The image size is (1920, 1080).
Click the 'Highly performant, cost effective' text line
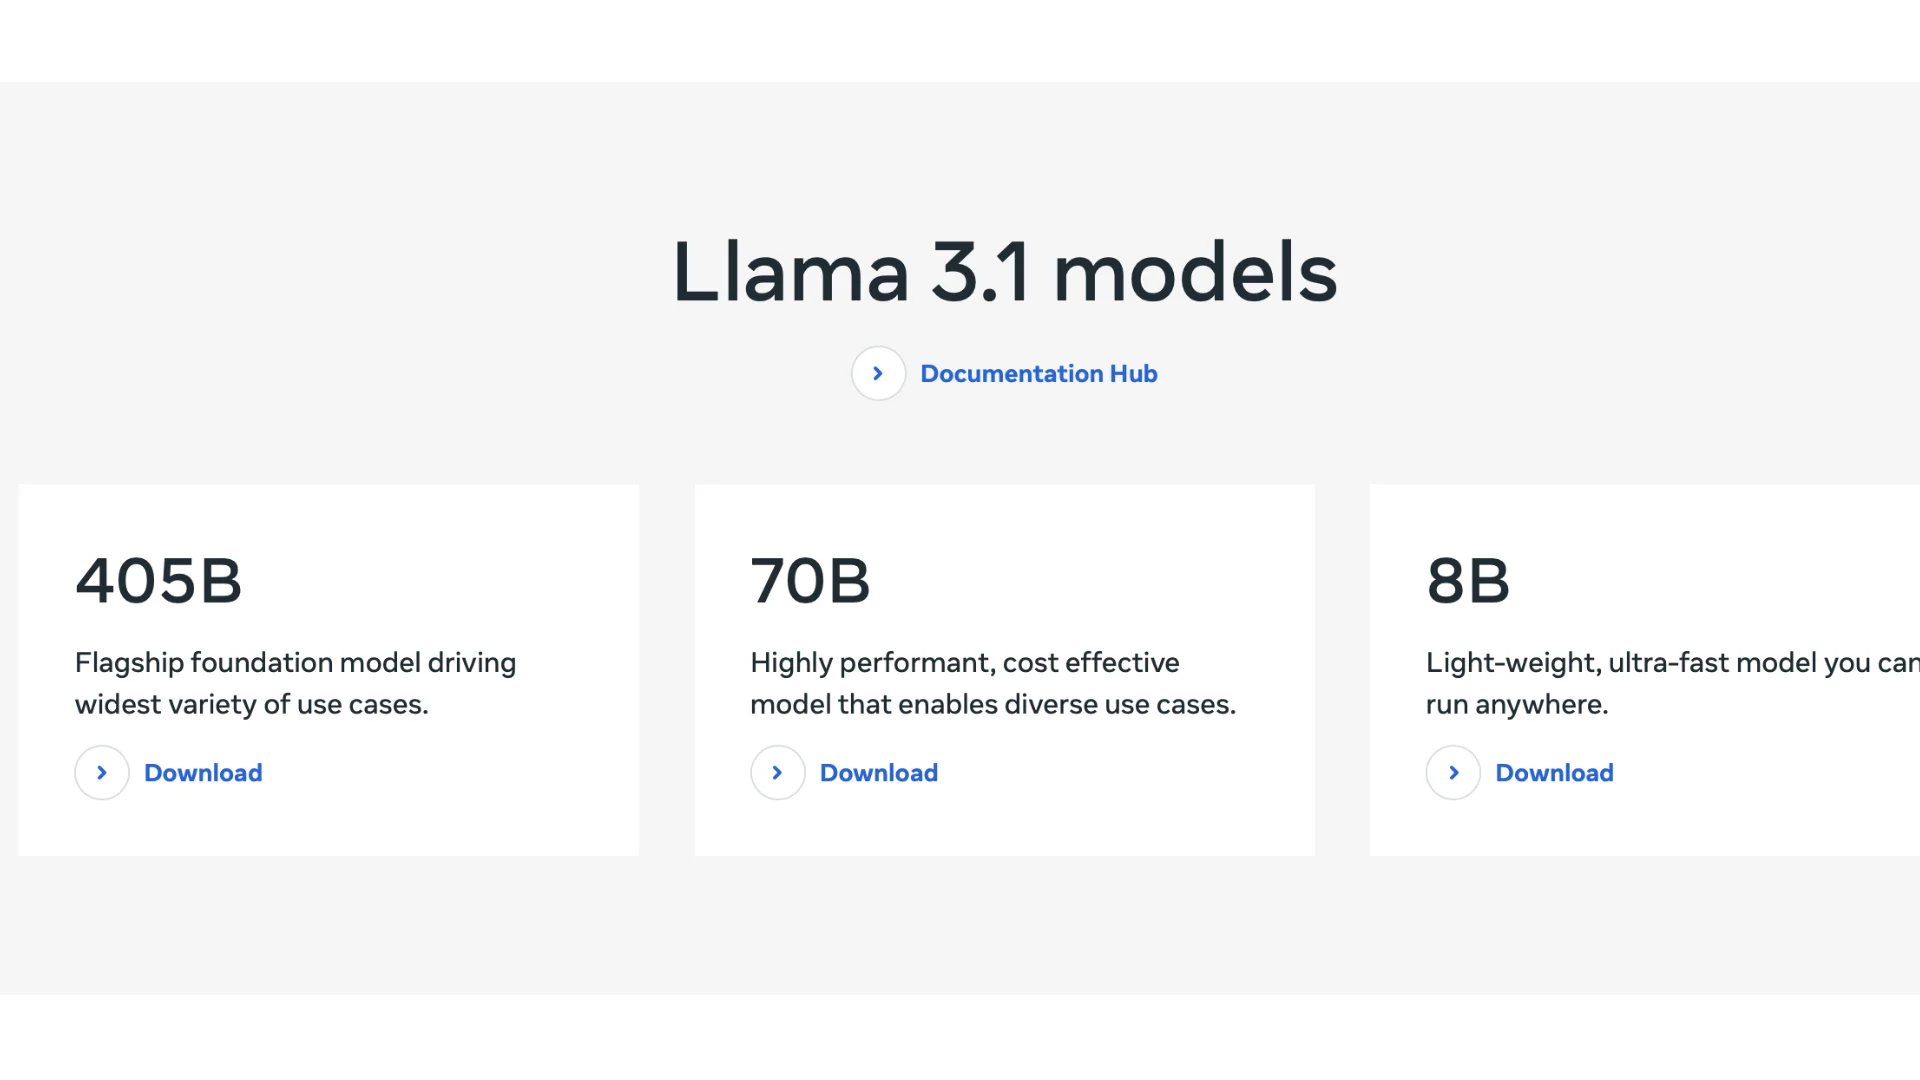click(x=964, y=663)
